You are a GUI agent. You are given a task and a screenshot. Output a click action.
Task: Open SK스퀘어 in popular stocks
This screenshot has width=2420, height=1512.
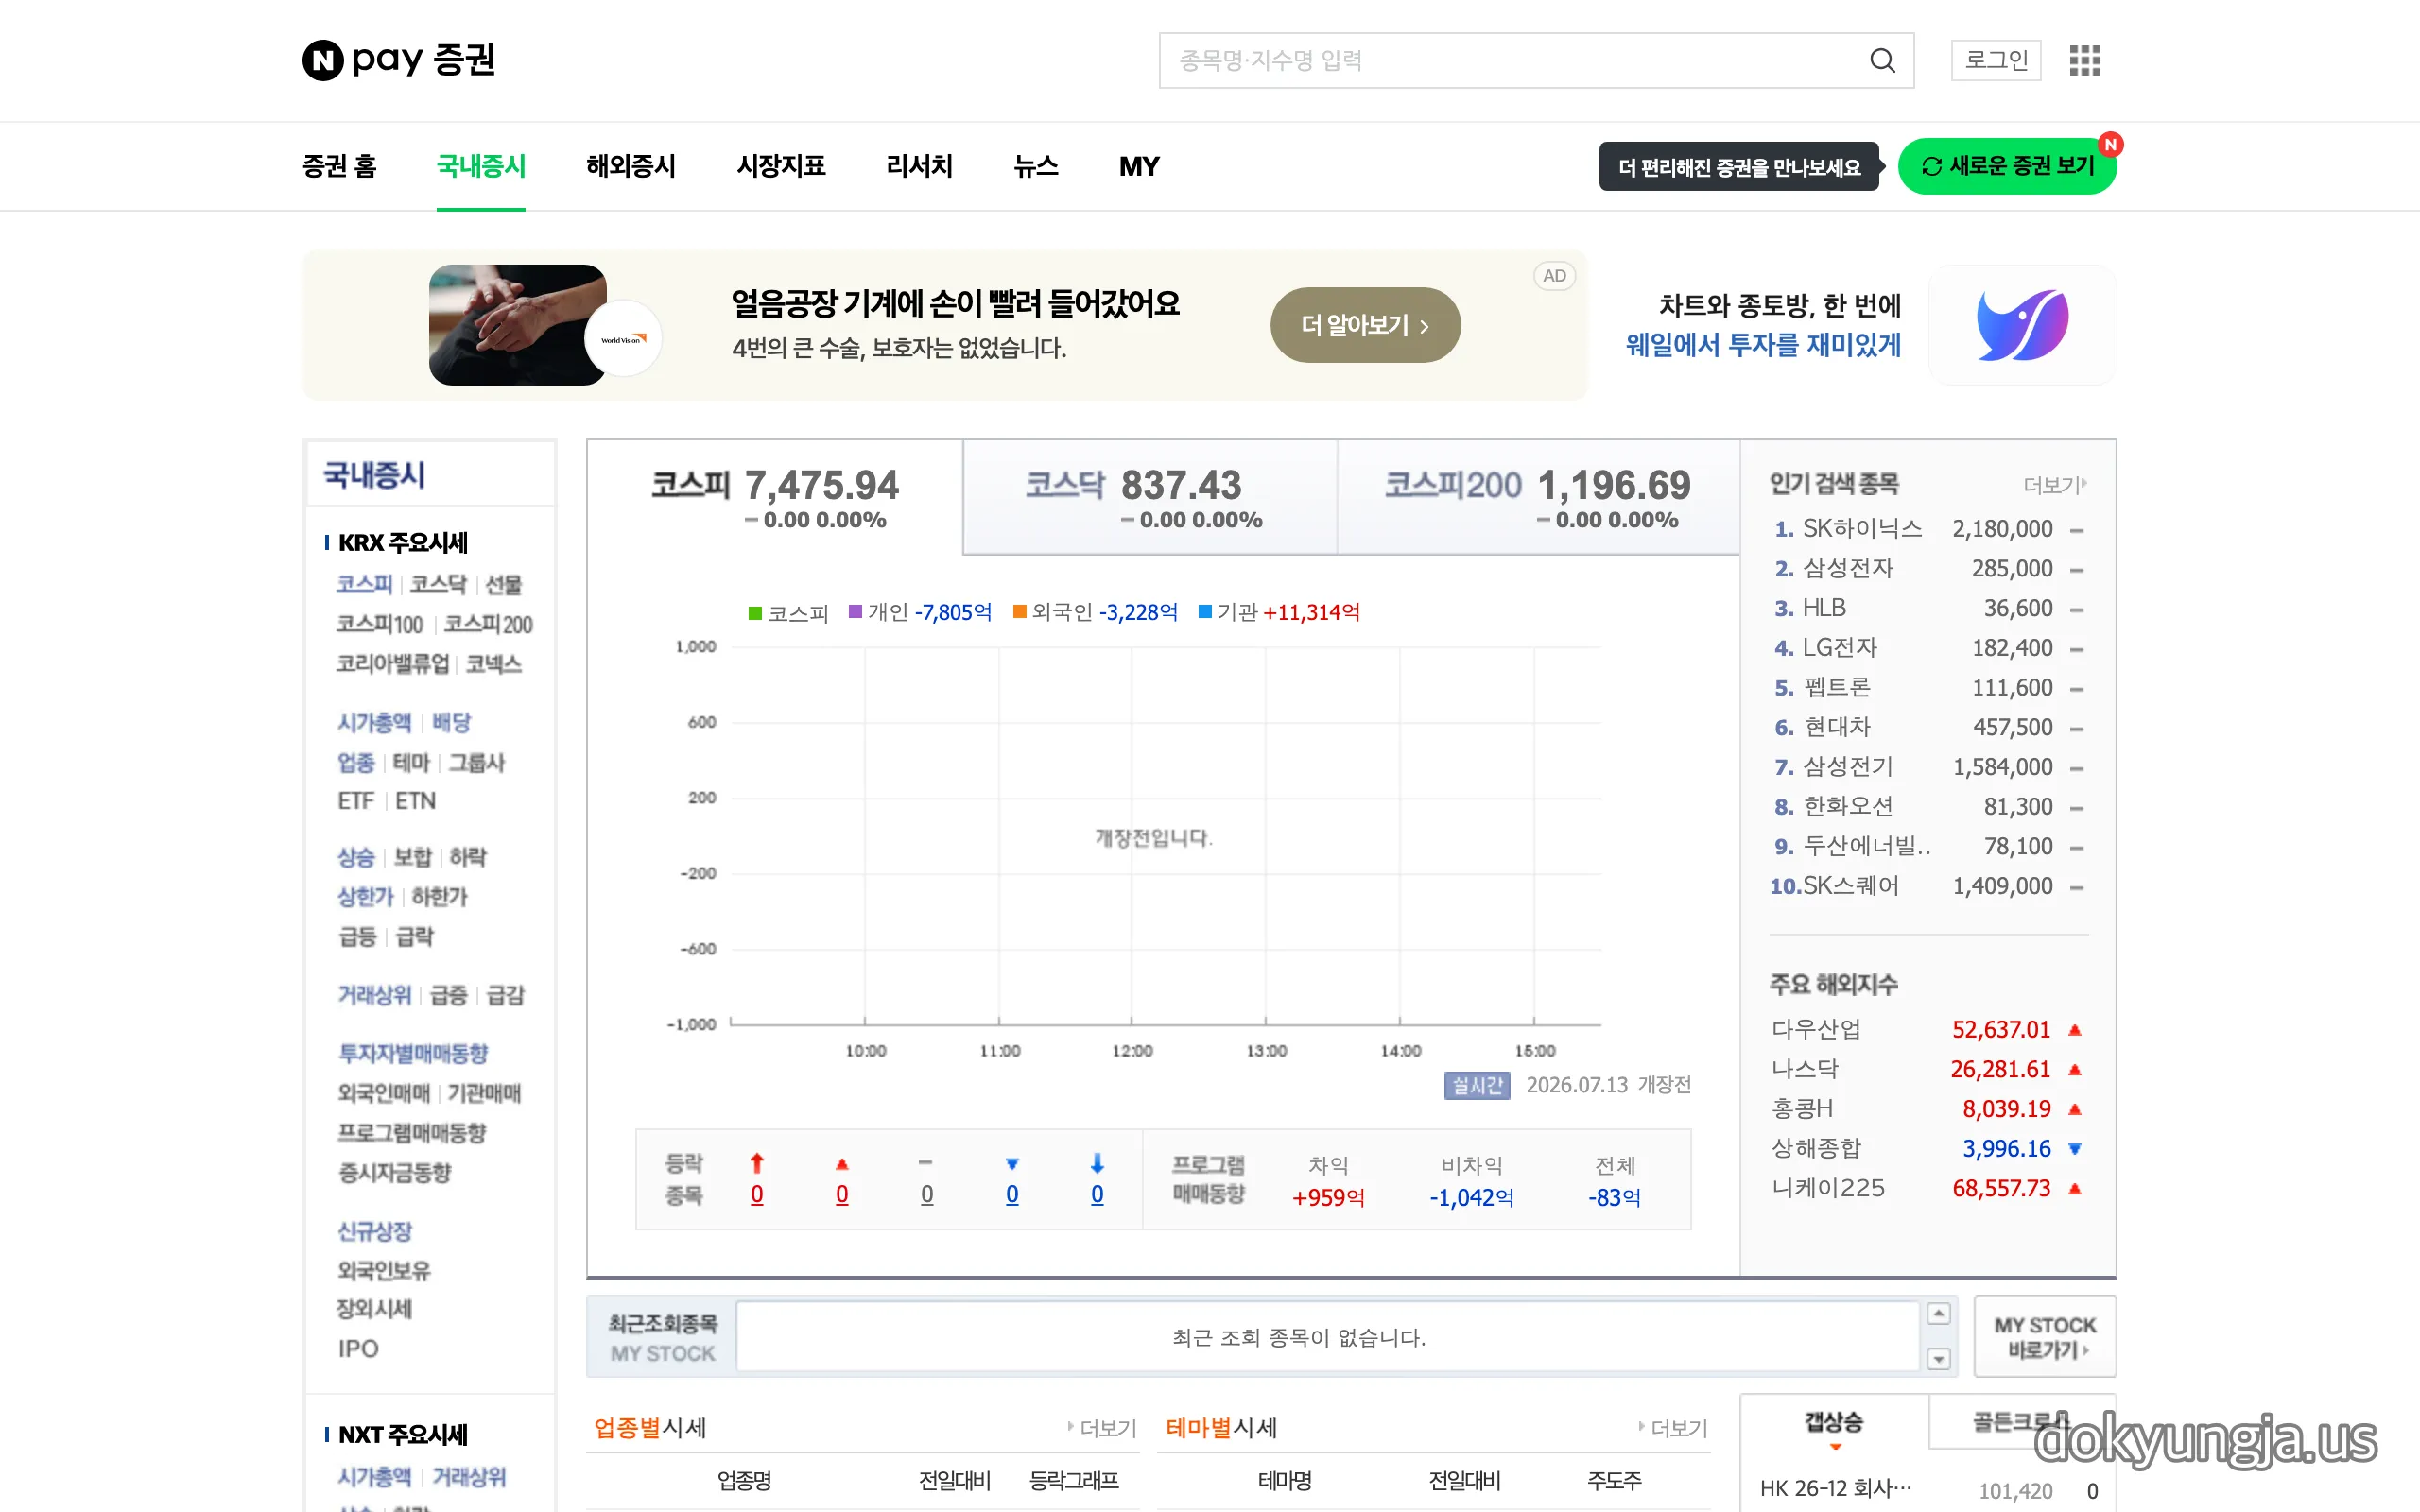coord(1850,886)
